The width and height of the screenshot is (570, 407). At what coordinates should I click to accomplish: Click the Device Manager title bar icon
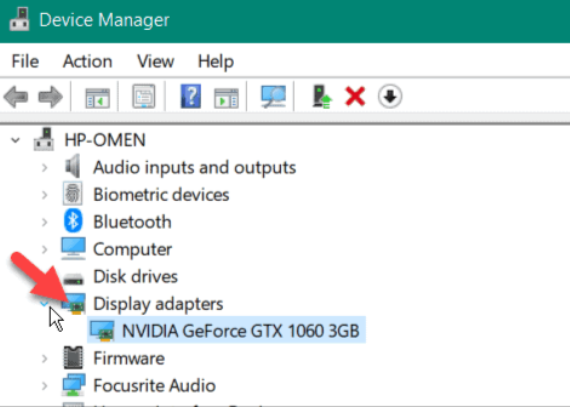coord(19,20)
